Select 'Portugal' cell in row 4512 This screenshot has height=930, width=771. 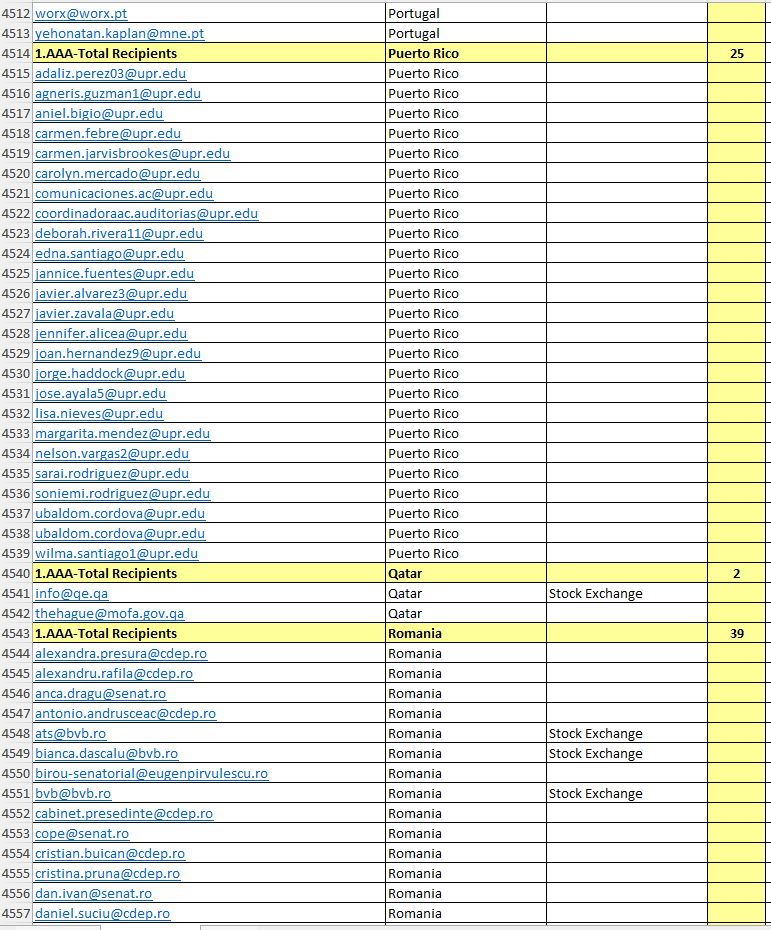click(466, 14)
